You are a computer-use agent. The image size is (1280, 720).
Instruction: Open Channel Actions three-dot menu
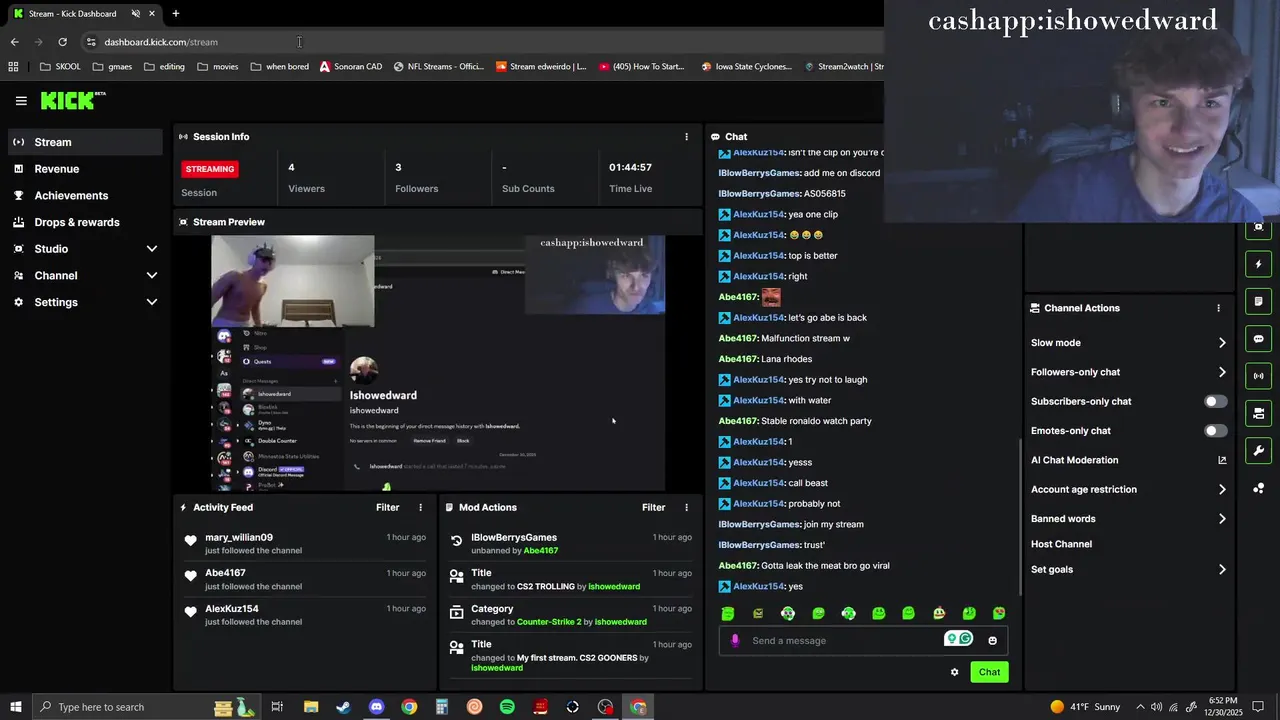click(1218, 308)
